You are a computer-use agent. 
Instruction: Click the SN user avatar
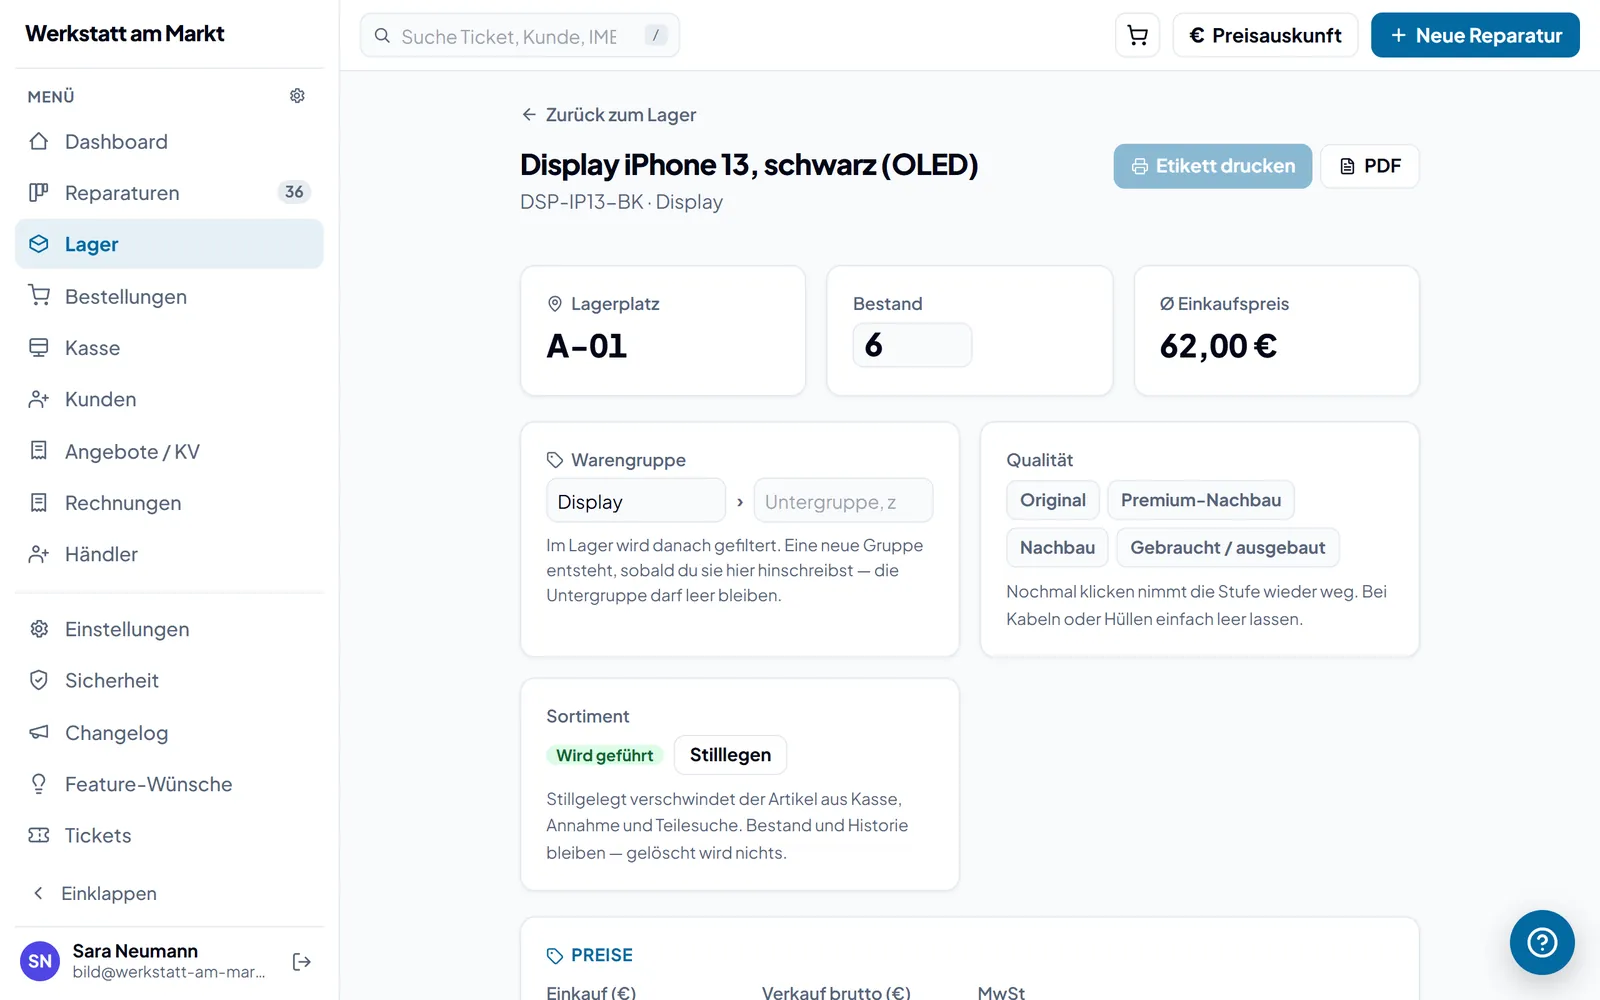(40, 962)
